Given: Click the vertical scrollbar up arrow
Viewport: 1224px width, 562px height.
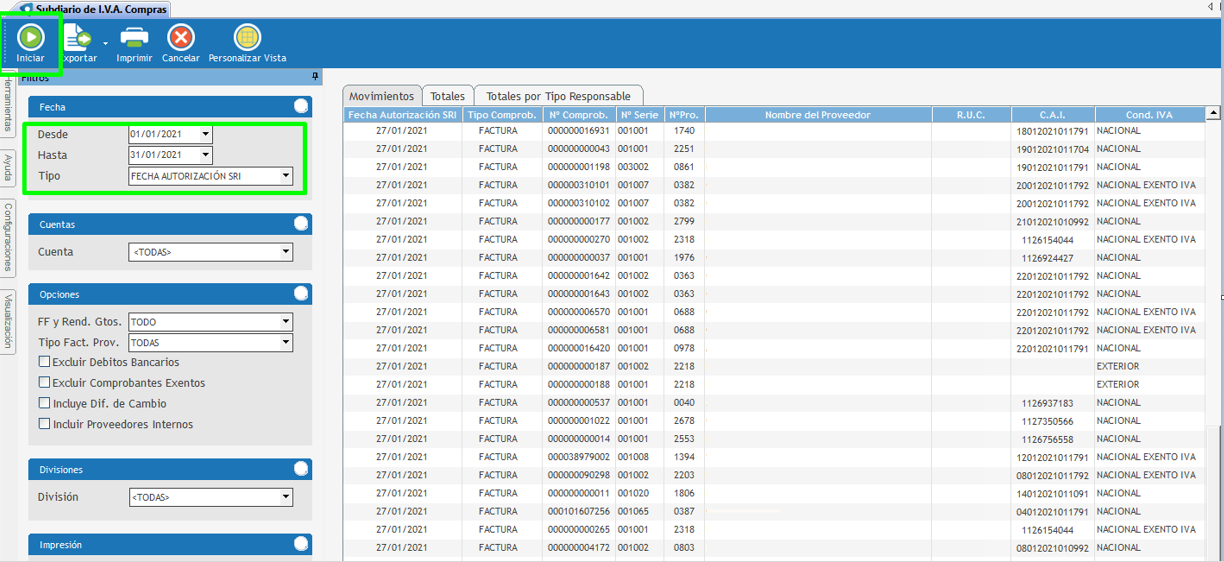Looking at the screenshot, I should click(1214, 114).
